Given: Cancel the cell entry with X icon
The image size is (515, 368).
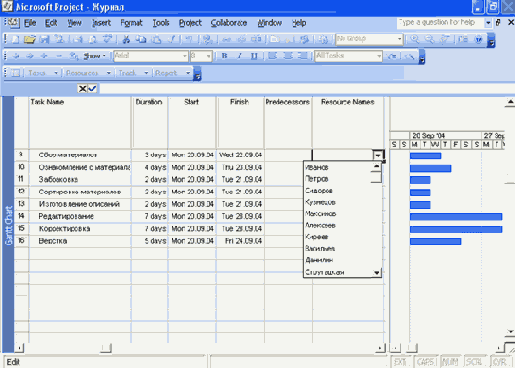Looking at the screenshot, I should coord(82,88).
